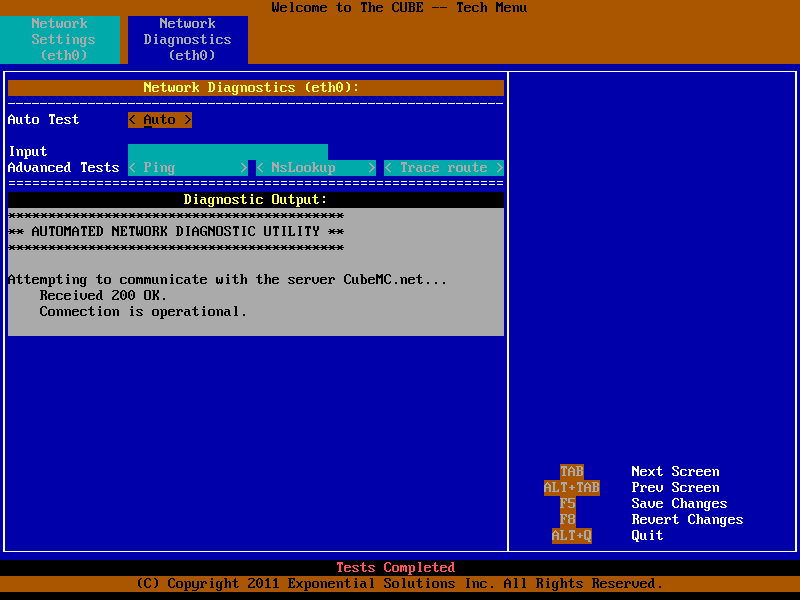Click the Welcome to The CUBE title
The width and height of the screenshot is (800, 600).
click(x=399, y=8)
